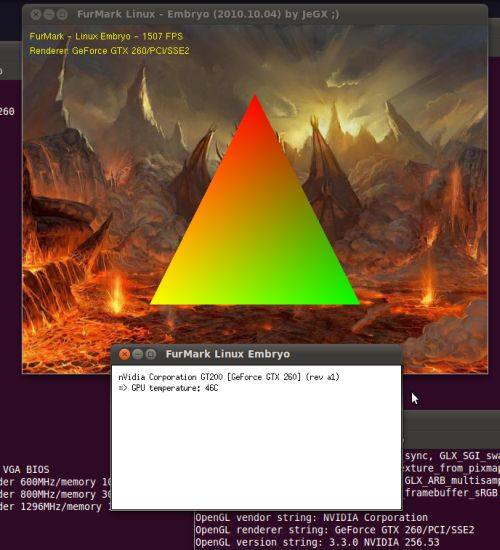Minimize the FurMark Linux Embryo info window
The width and height of the screenshot is (500, 550).
tap(138, 354)
